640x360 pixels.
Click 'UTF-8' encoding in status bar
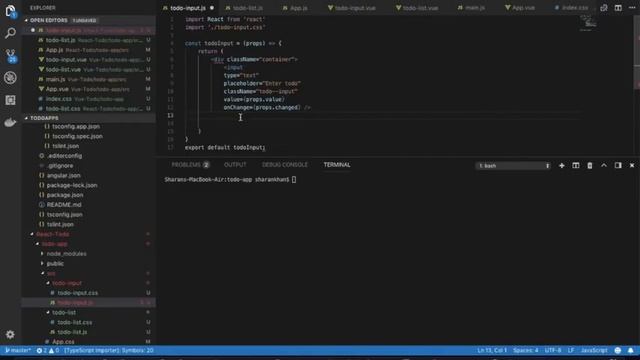pos(553,350)
